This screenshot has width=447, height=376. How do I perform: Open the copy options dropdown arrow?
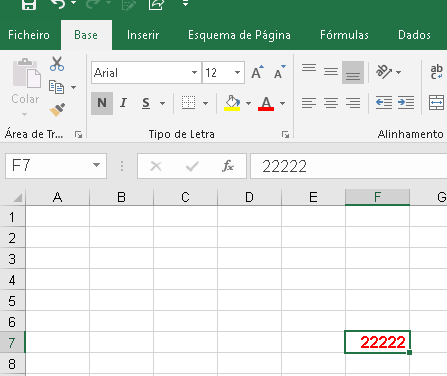click(73, 87)
